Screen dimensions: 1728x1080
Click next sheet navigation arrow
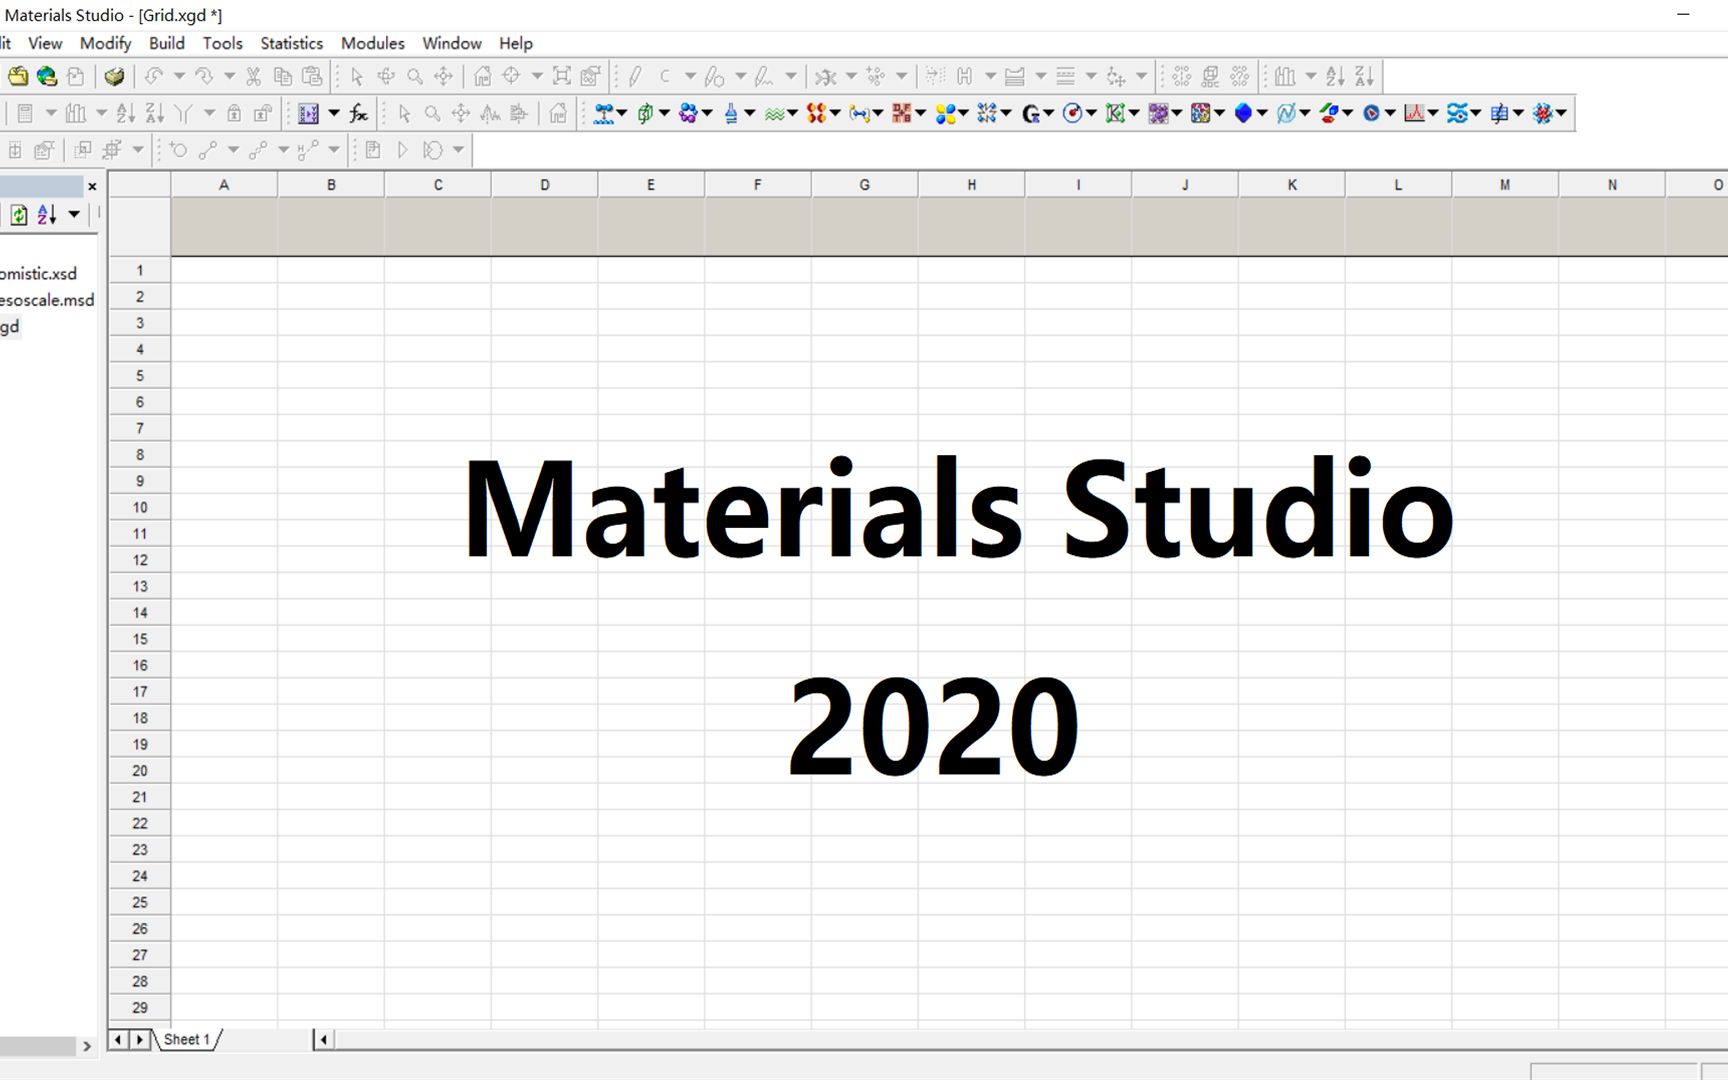140,1040
